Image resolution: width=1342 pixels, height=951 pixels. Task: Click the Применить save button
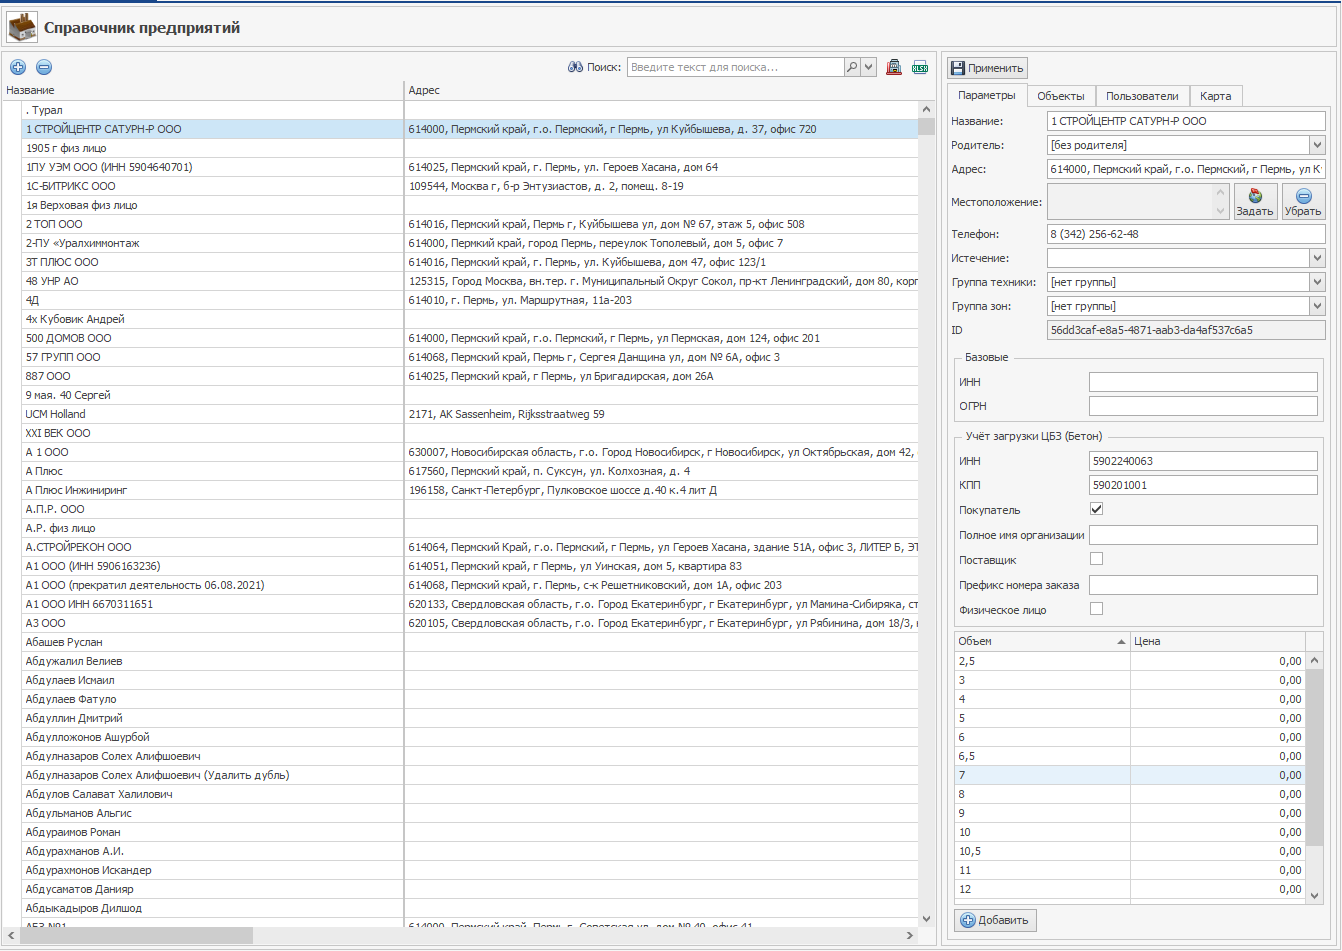click(987, 68)
